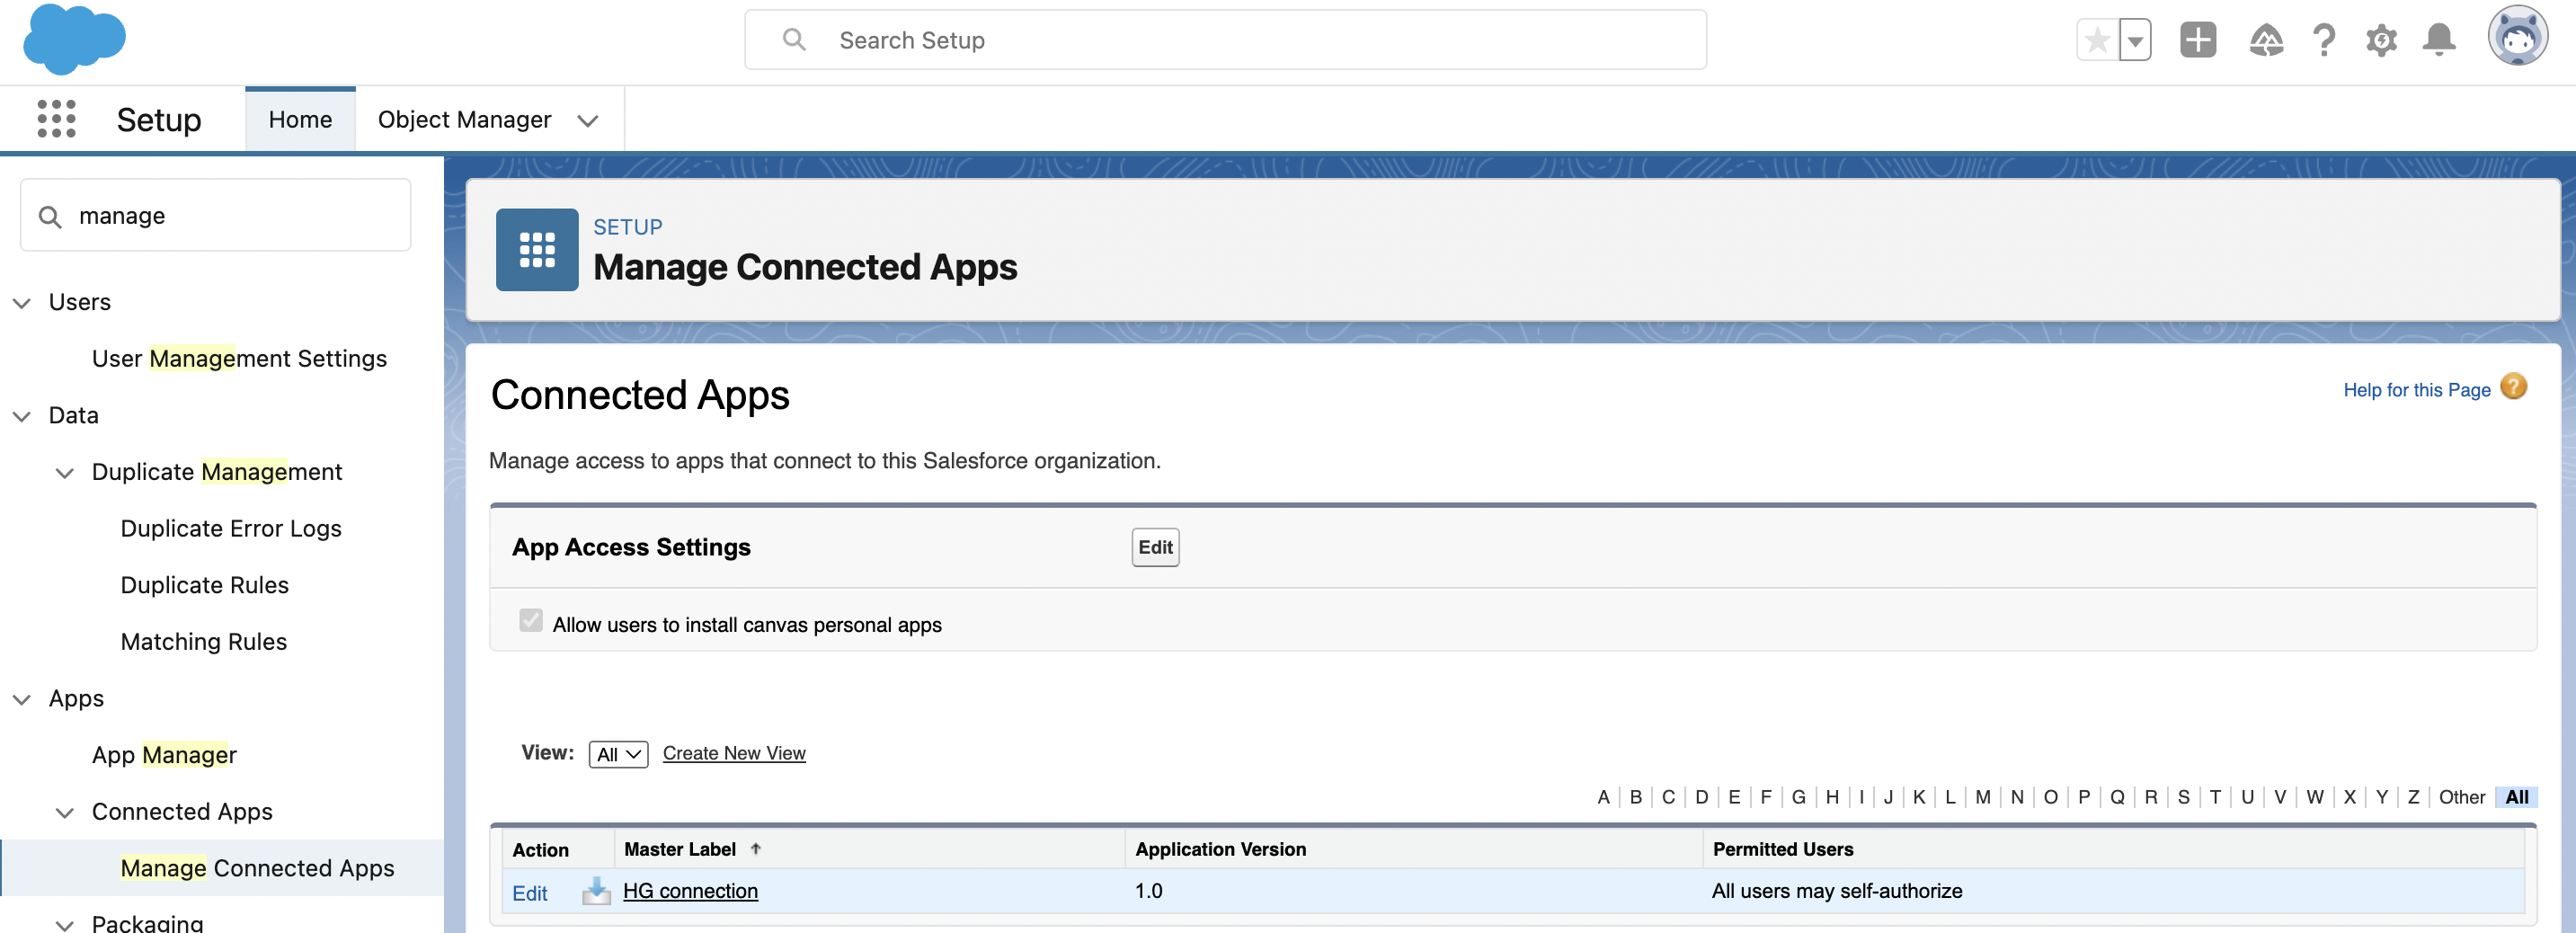This screenshot has width=2576, height=933.
Task: Open the Help for this Page link
Action: click(x=2416, y=390)
